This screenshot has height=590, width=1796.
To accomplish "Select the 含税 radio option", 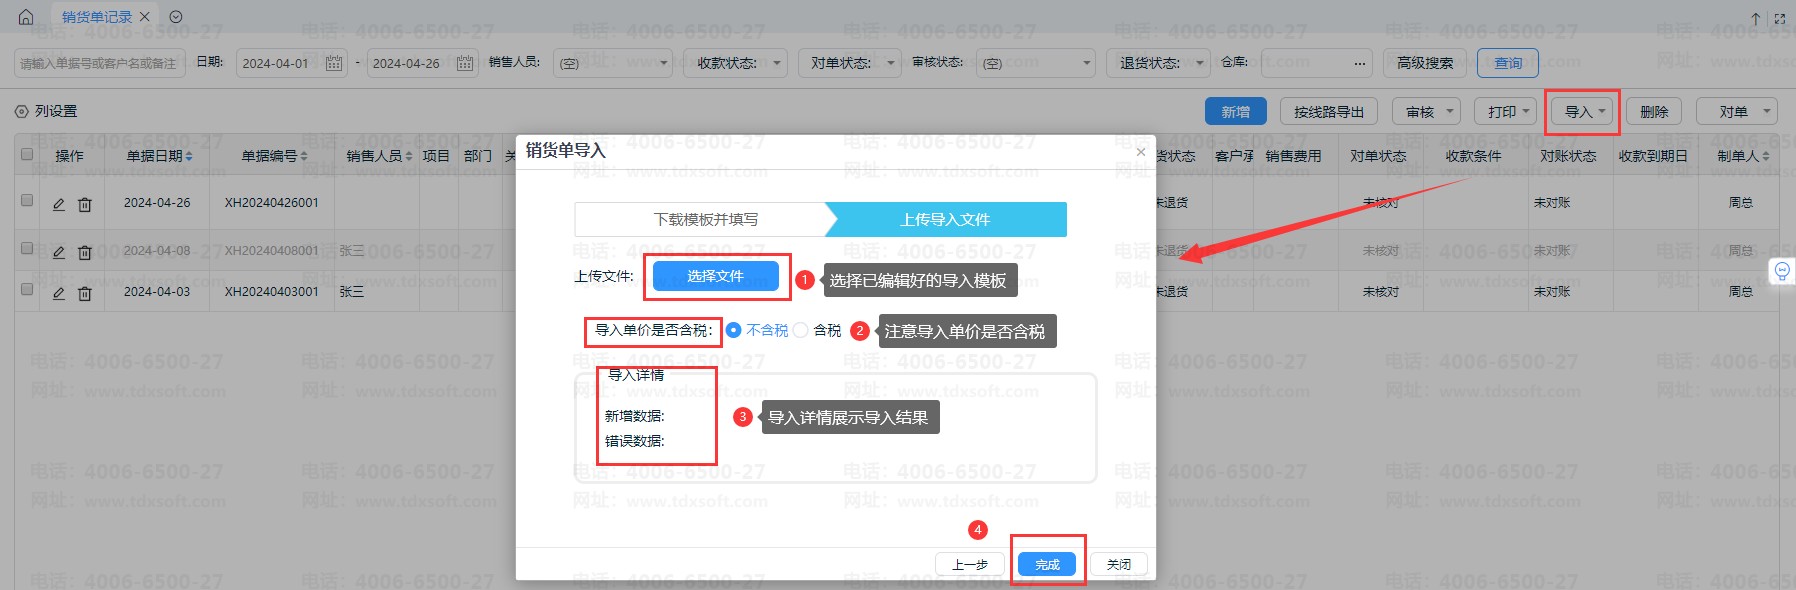I will coord(801,330).
